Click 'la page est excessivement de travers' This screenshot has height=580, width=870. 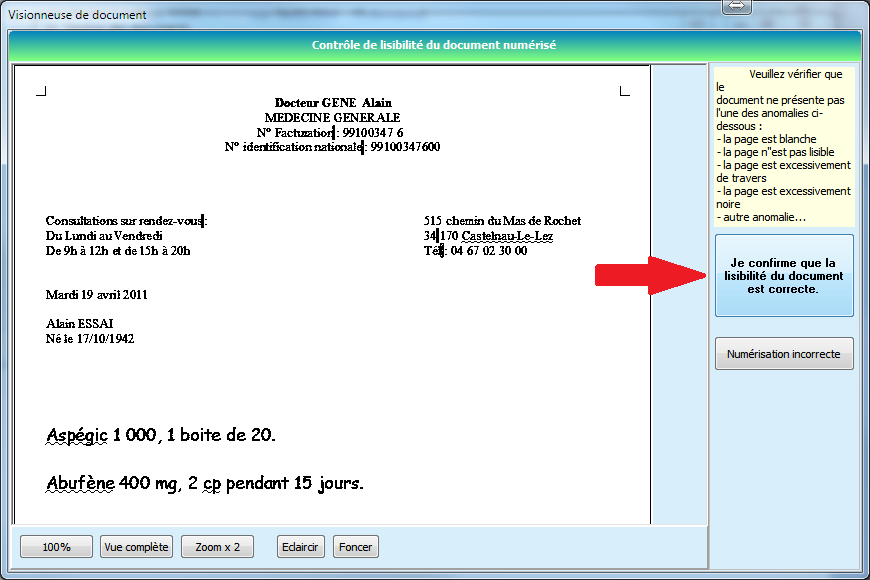click(783, 172)
